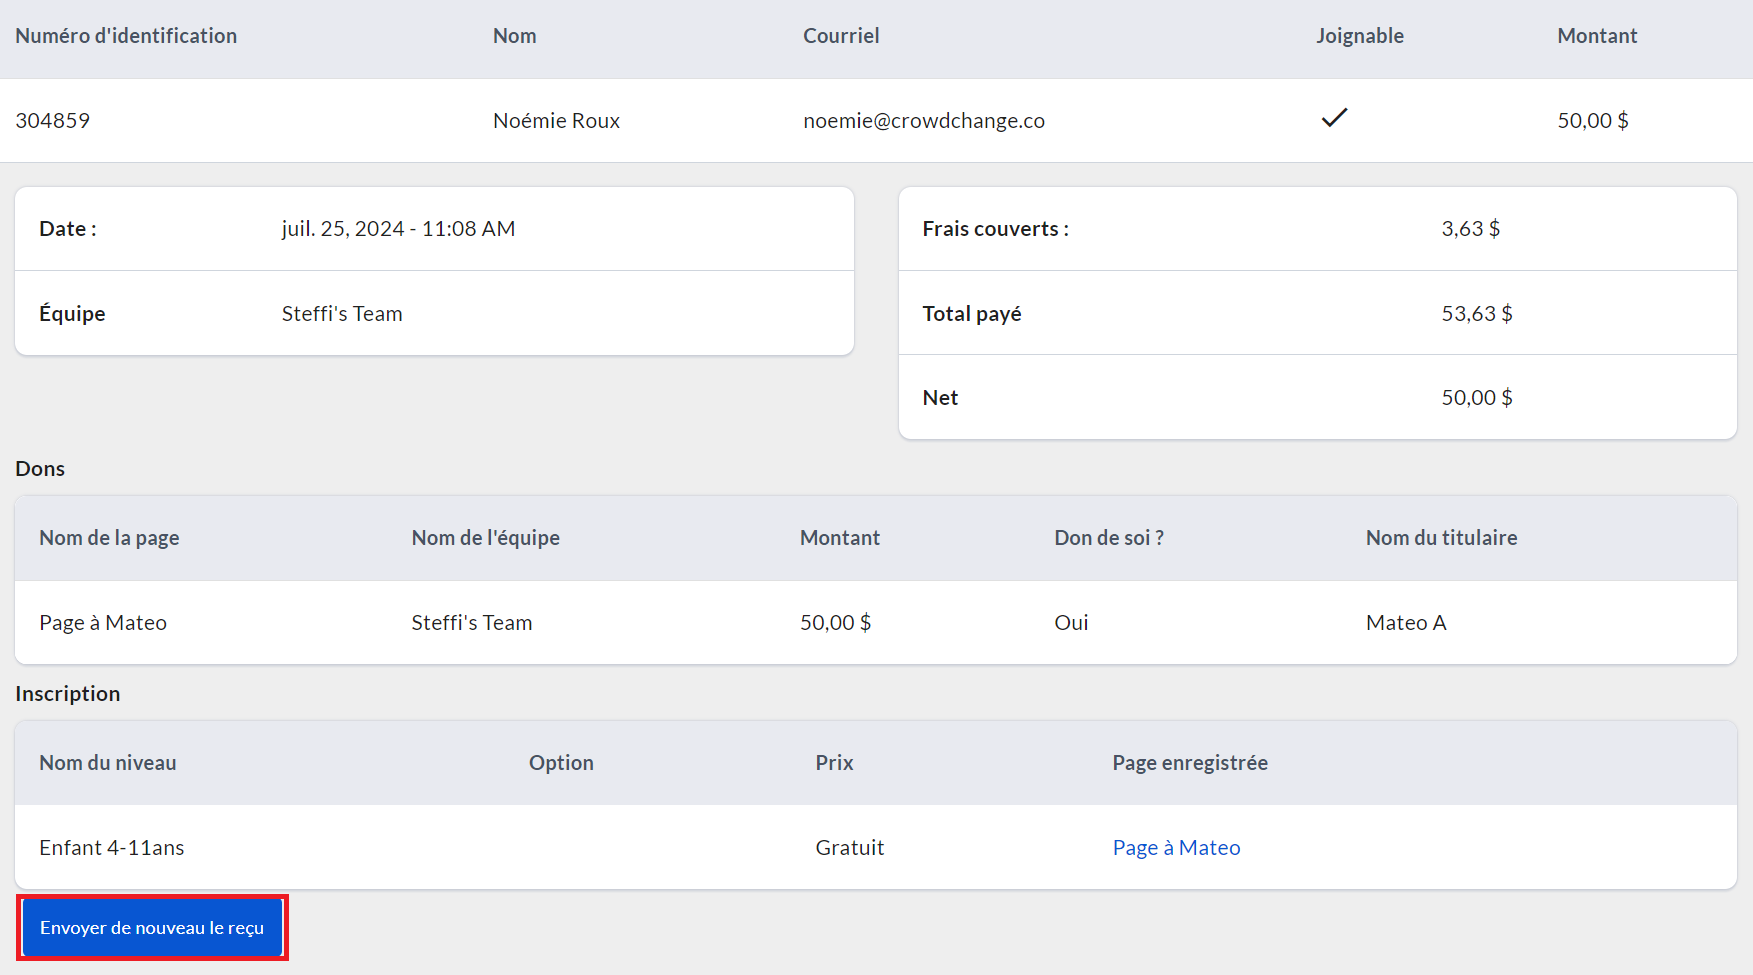Open the Page à Mateo link
1753x975 pixels.
click(x=1176, y=848)
